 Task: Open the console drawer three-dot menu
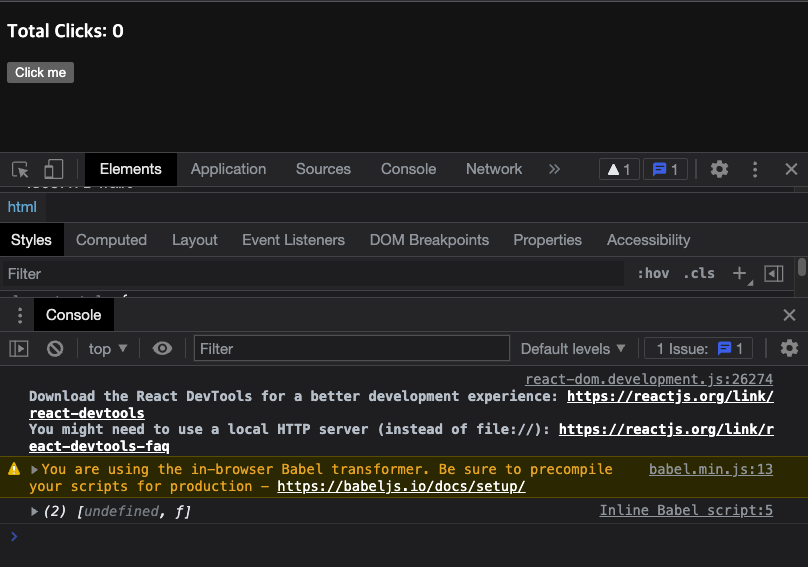20,315
